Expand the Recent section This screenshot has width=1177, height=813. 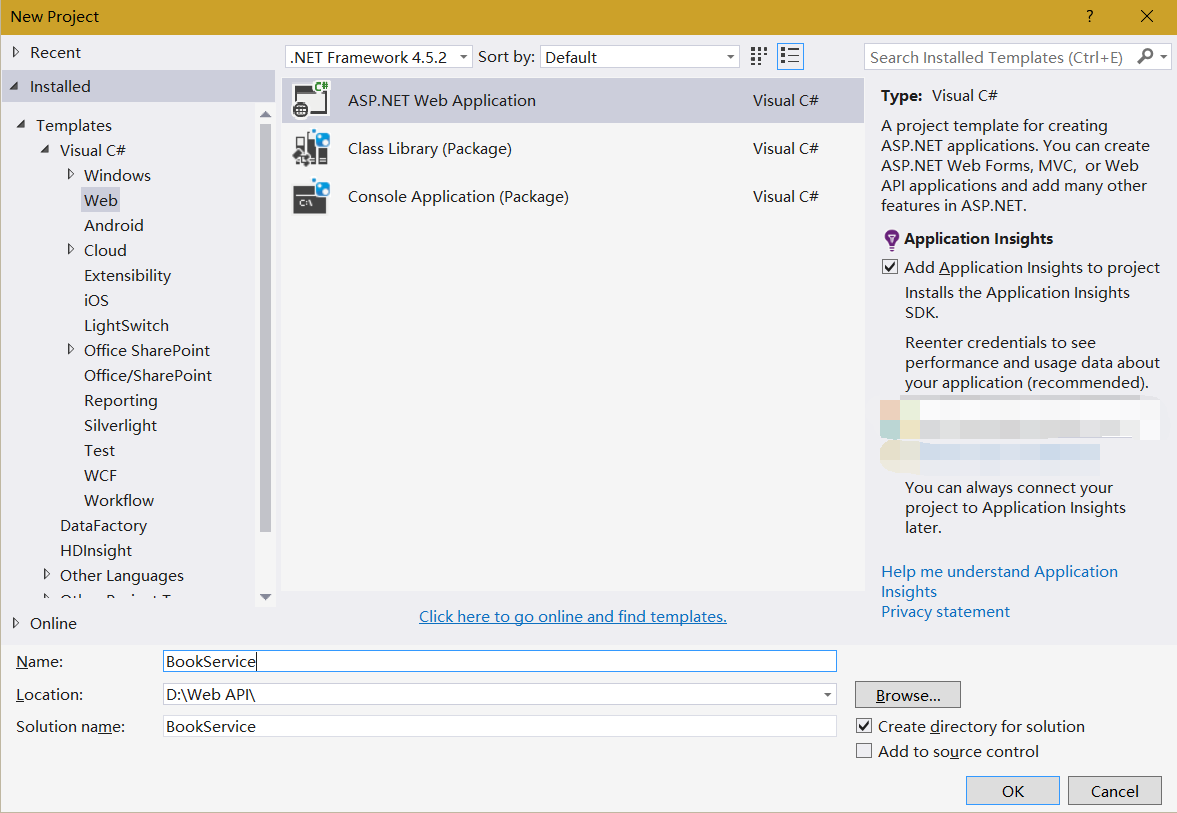(x=16, y=53)
